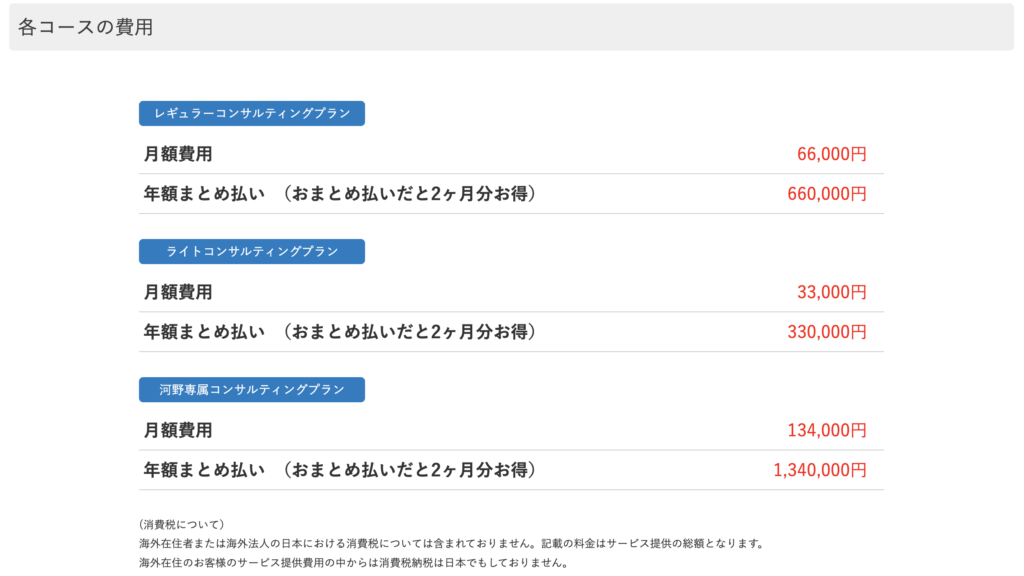Click the note starting 海外在住者または海外法人
1024x576 pixels.
pyautogui.click(x=451, y=544)
